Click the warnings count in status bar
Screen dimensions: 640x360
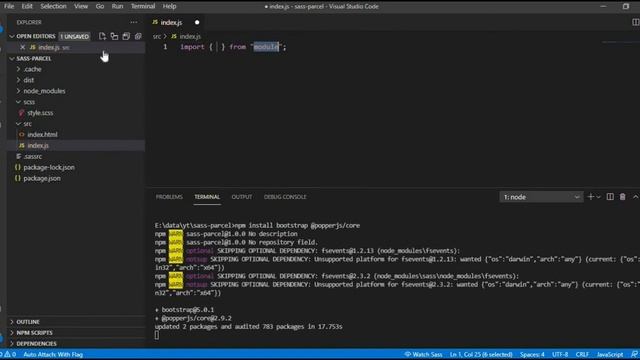pos(11,354)
